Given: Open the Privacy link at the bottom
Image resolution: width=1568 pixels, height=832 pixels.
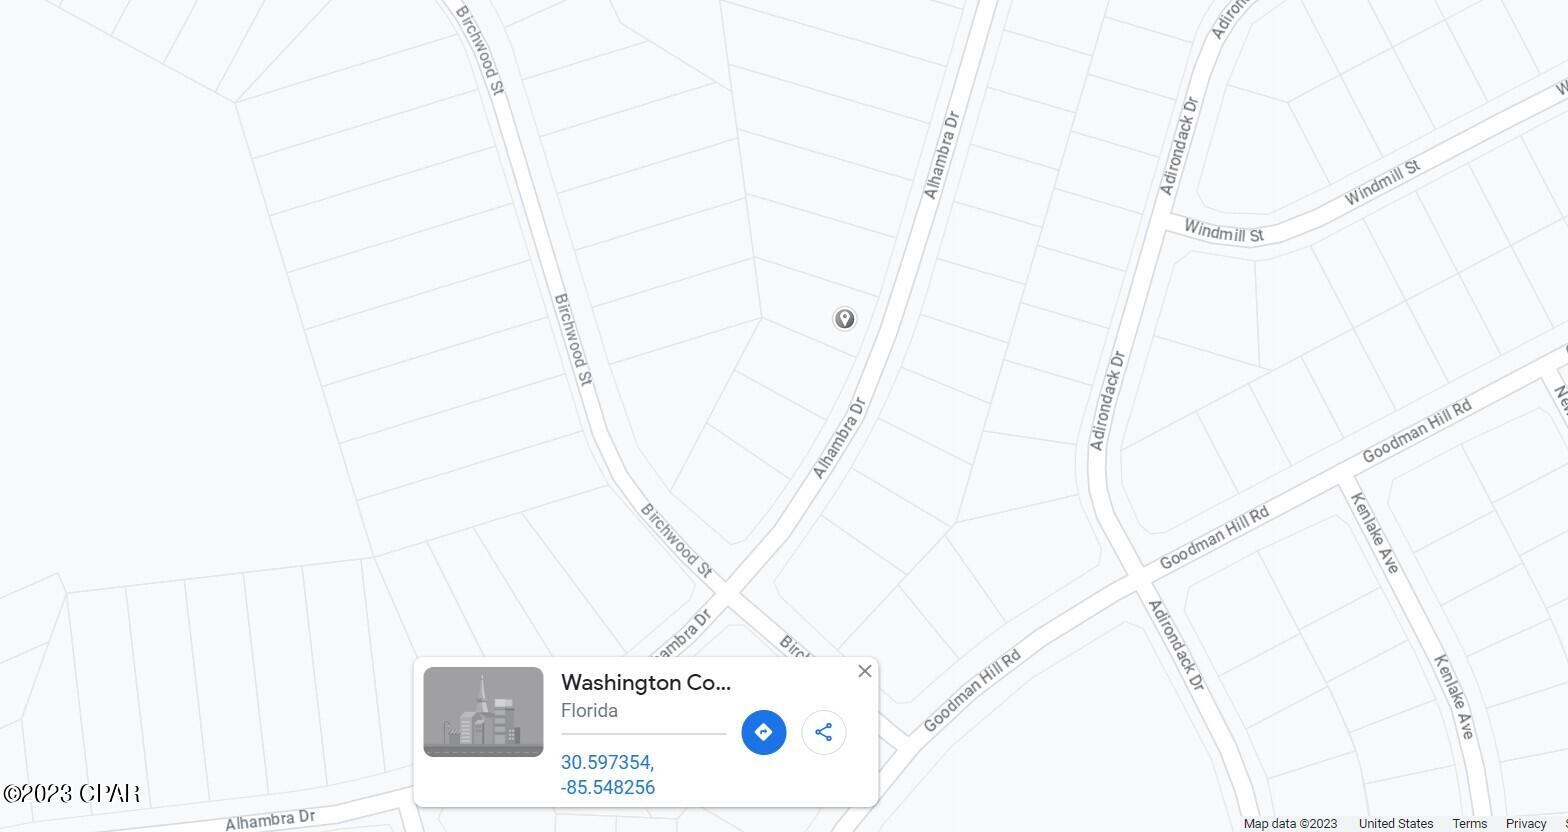Looking at the screenshot, I should (1526, 824).
